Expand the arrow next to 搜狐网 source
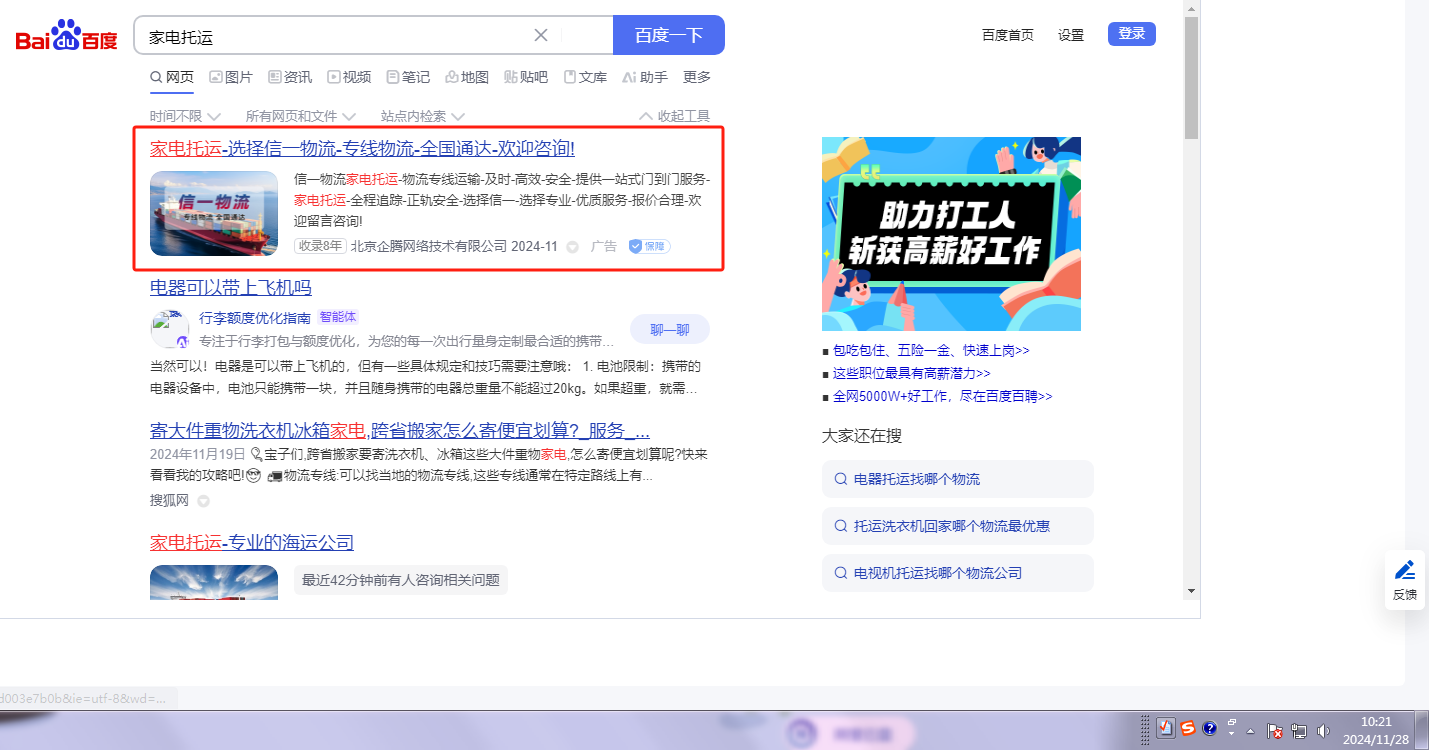 coord(203,501)
